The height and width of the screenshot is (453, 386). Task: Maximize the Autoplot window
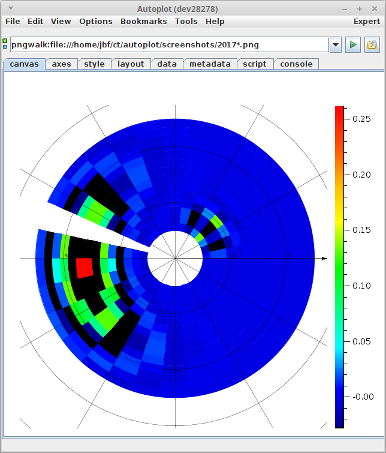[359, 9]
